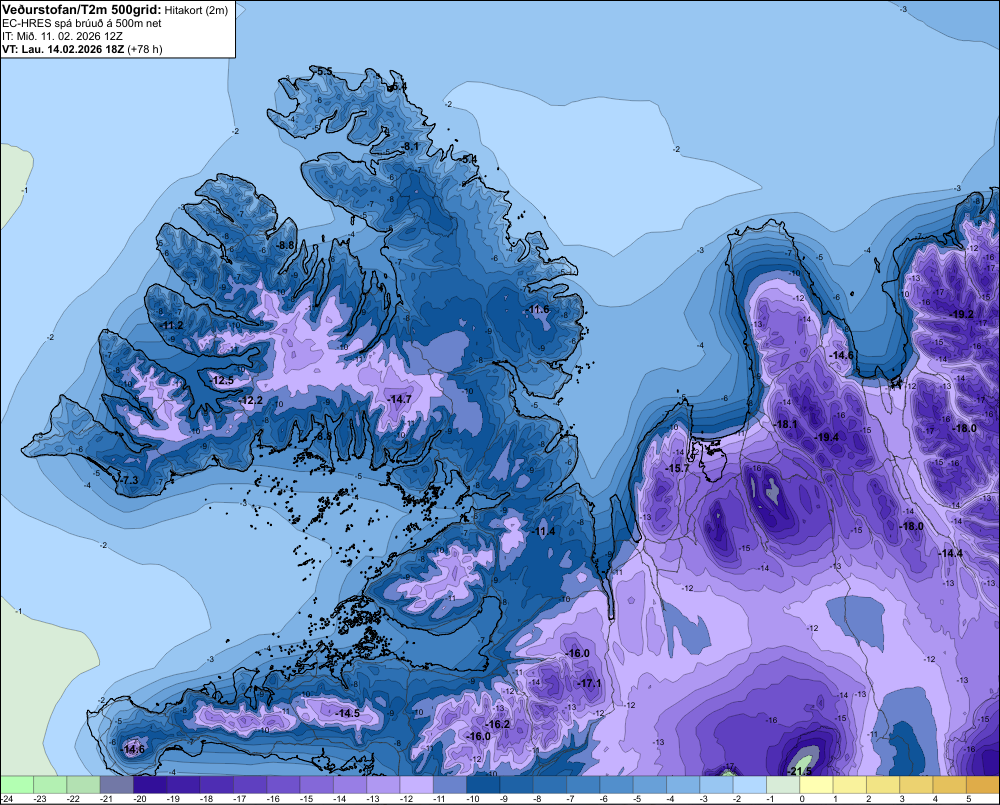Viewport: 1000px width, 805px height.
Task: Select legend swatch between 4 and 5
Action: coord(950,784)
